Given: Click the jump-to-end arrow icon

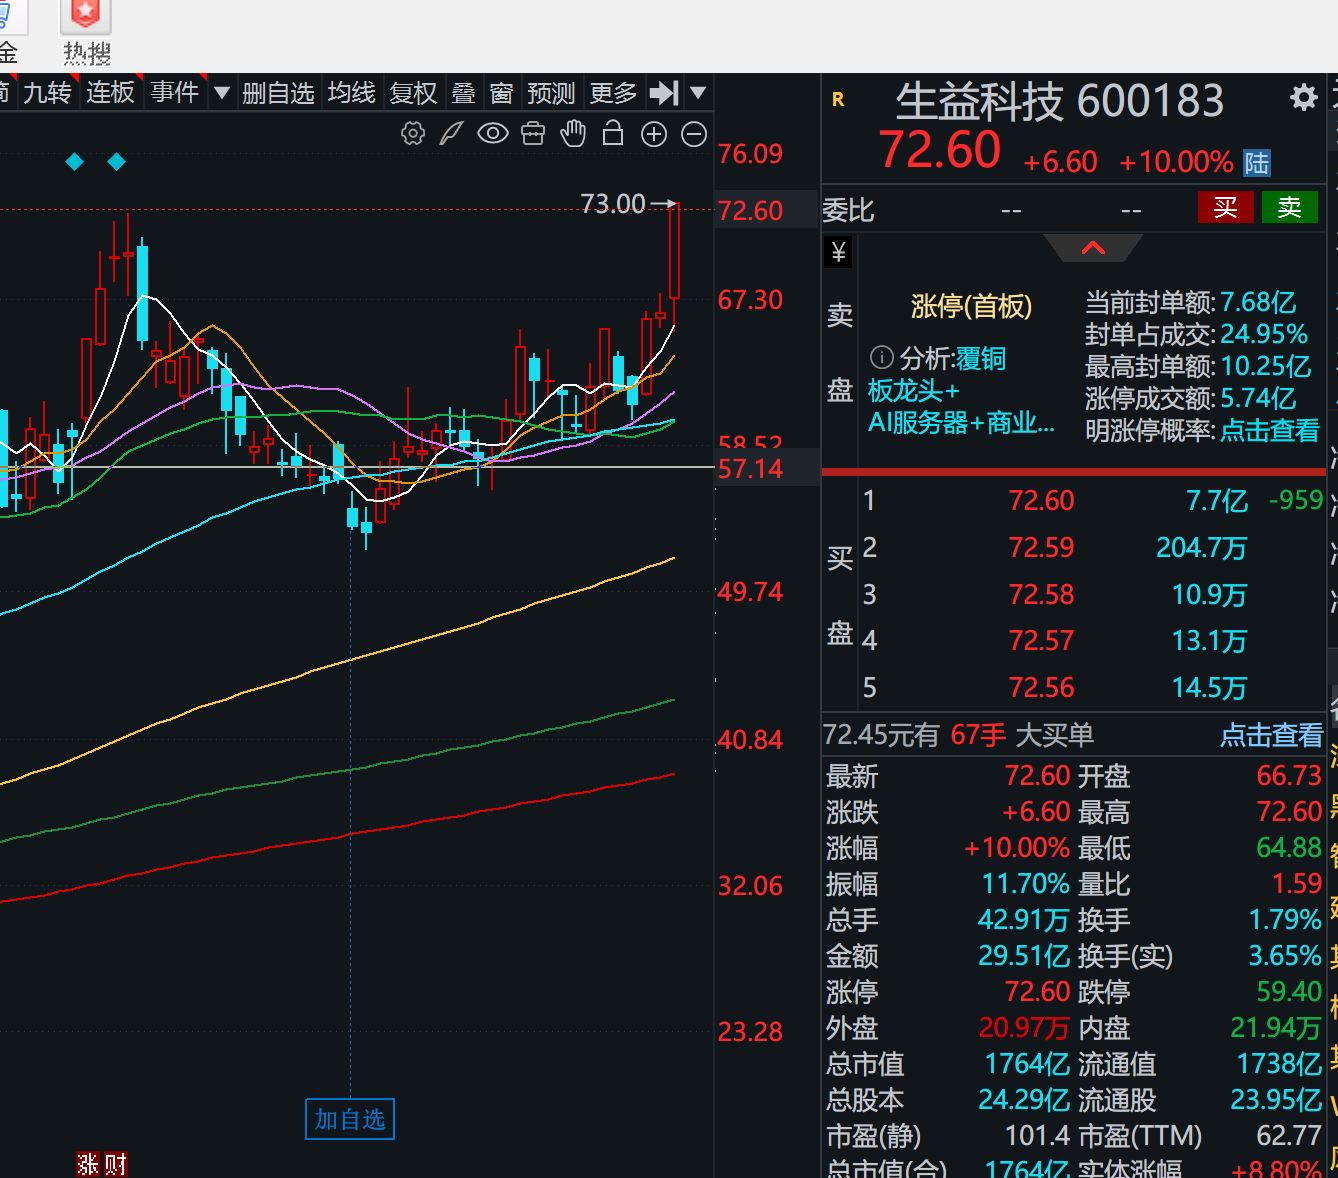Looking at the screenshot, I should pyautogui.click(x=664, y=93).
